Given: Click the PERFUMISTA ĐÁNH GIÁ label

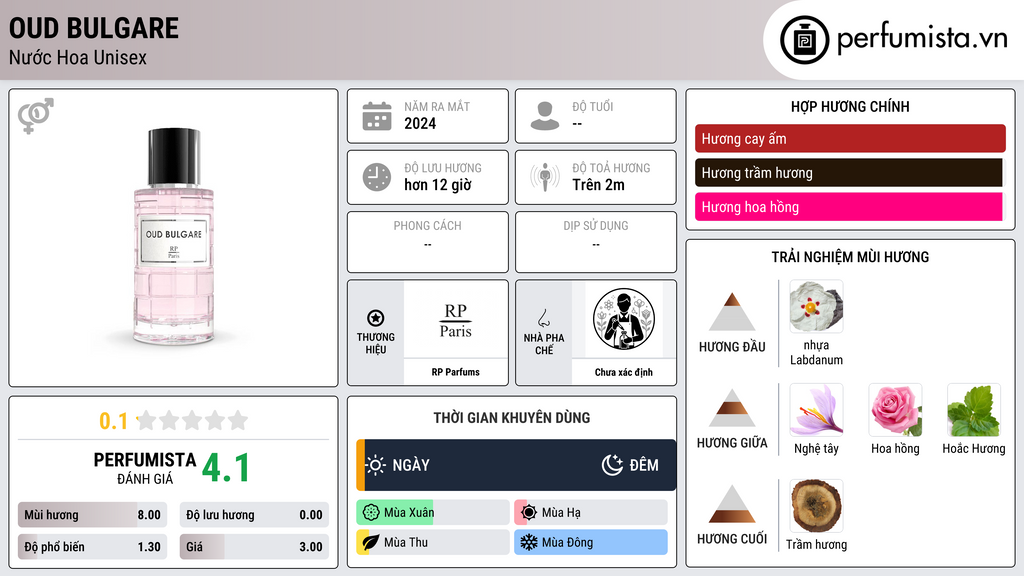Looking at the screenshot, I should [x=145, y=468].
